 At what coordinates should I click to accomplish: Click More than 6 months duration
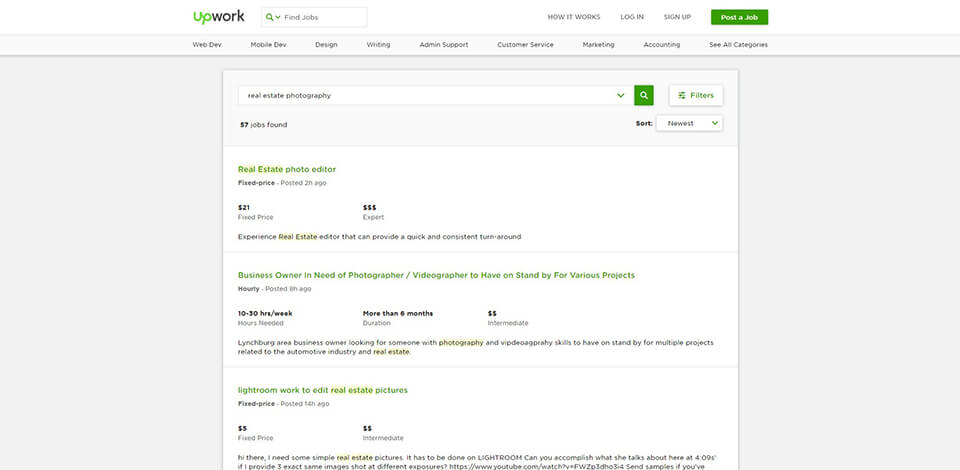pos(398,313)
